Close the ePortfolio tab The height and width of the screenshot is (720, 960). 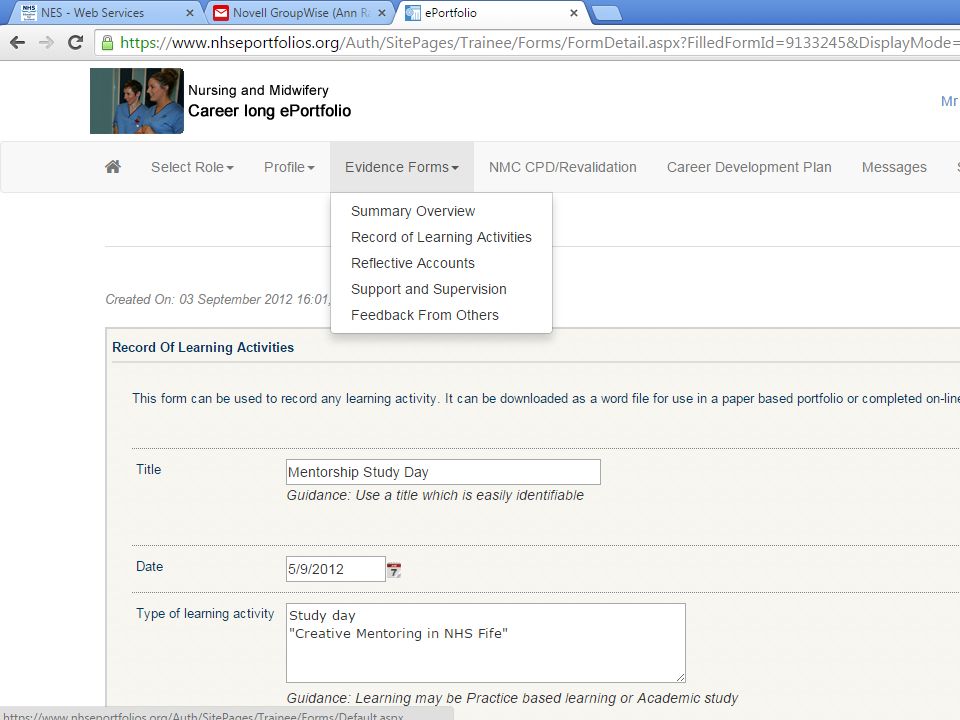click(x=574, y=12)
